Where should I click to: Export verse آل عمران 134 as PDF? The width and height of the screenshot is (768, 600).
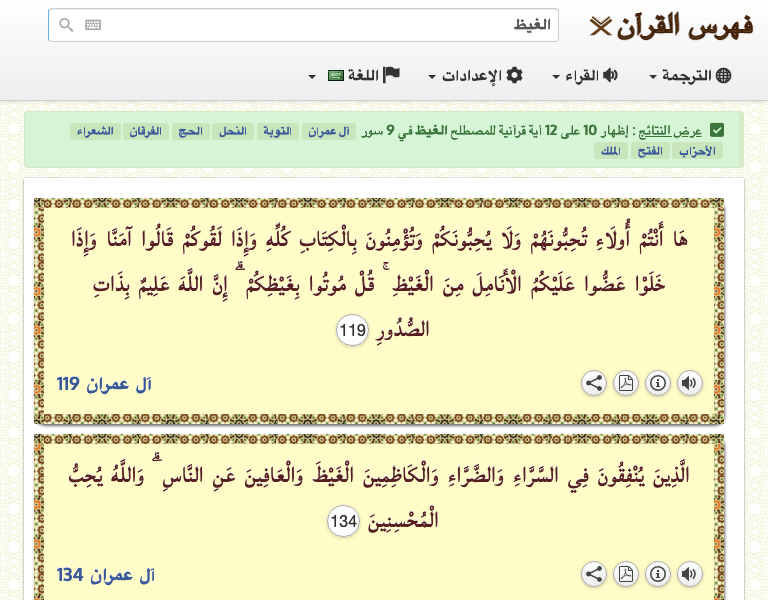coord(626,574)
